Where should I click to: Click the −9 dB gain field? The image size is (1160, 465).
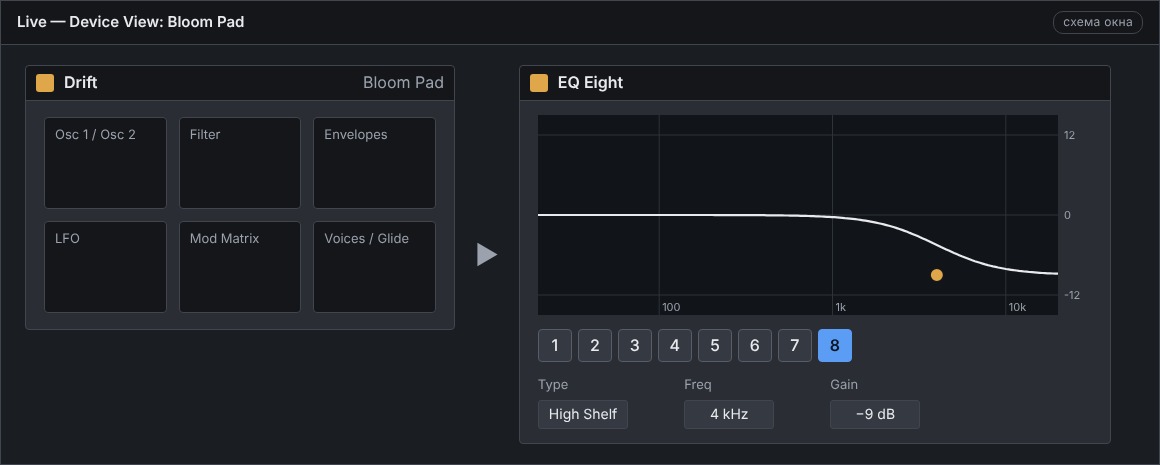(875, 414)
